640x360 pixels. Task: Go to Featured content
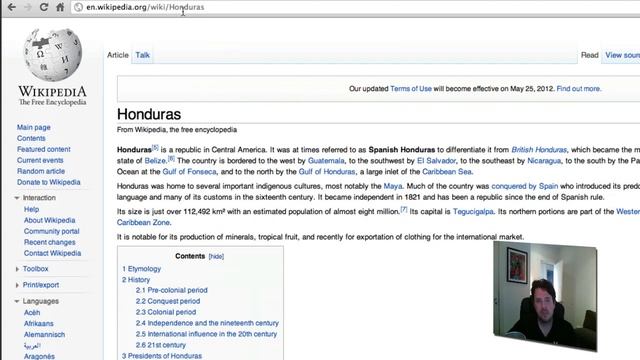pos(44,149)
